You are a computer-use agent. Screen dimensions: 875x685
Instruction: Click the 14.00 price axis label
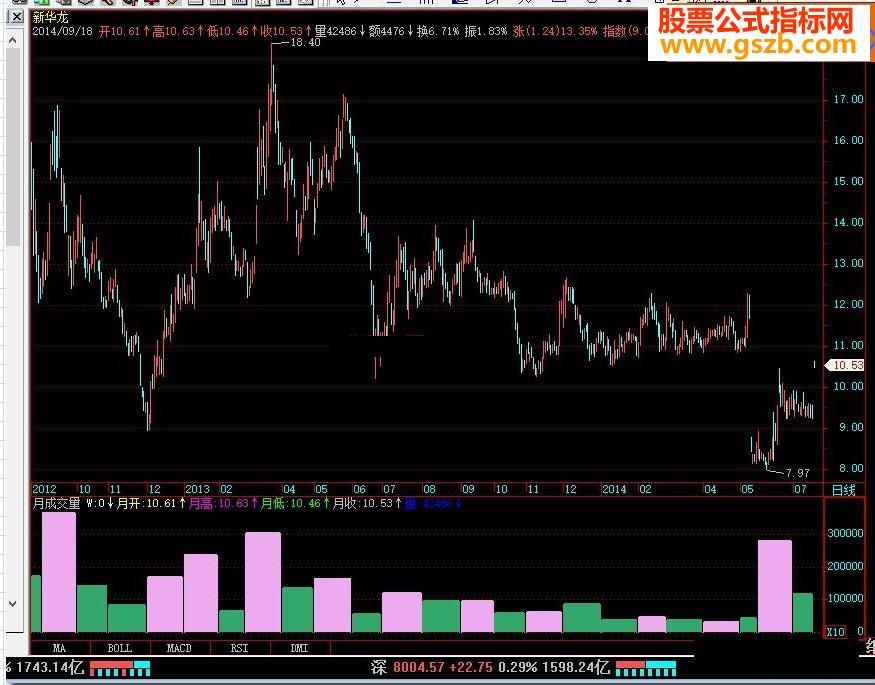848,223
